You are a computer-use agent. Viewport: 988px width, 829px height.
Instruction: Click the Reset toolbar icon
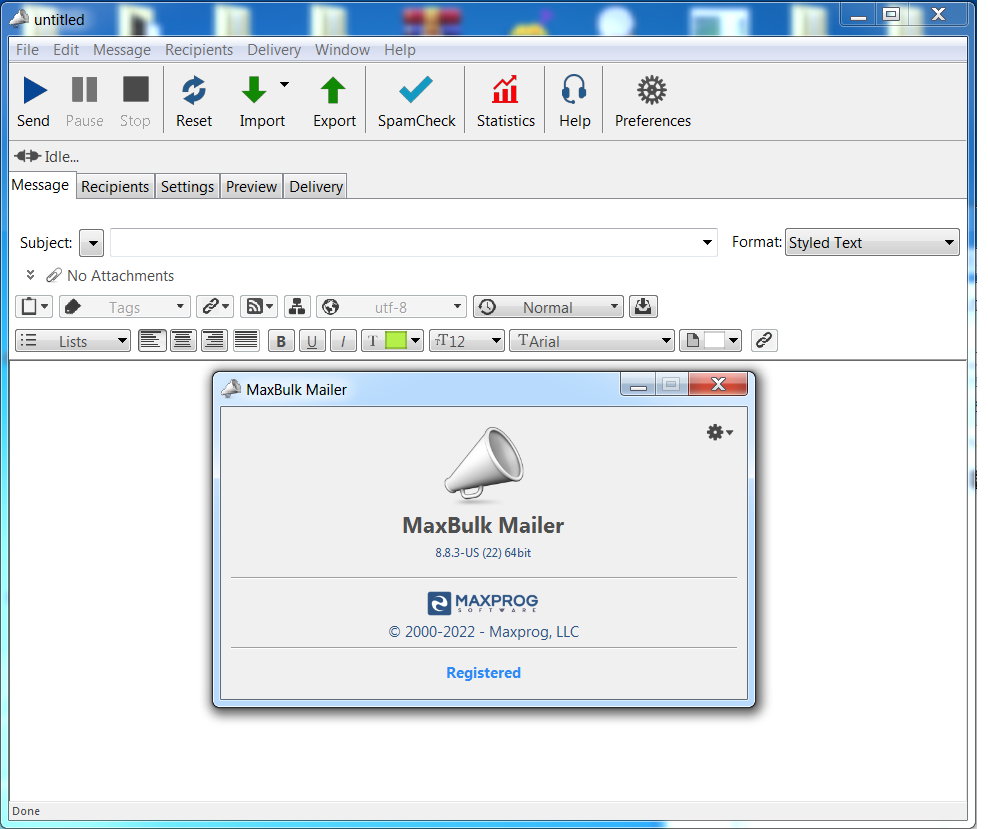194,91
